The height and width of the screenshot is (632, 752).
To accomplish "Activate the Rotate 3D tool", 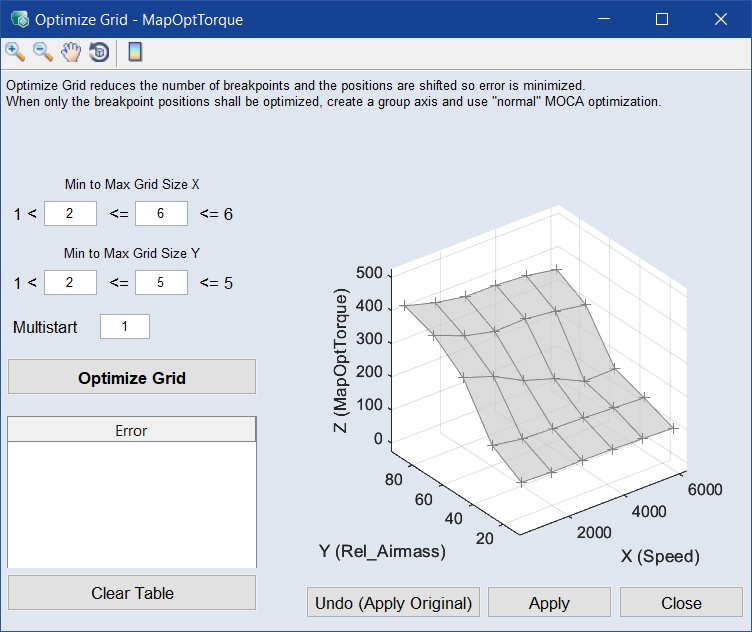I will pyautogui.click(x=99, y=52).
